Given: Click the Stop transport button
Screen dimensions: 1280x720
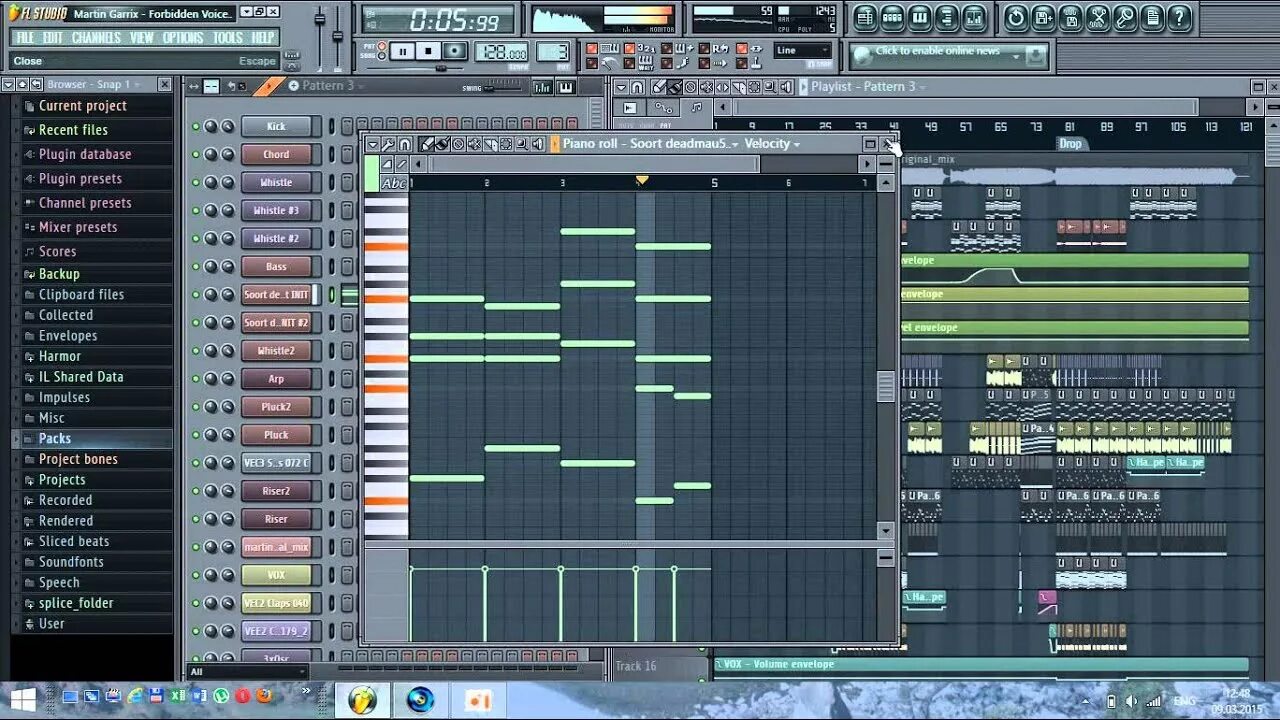Looking at the screenshot, I should [x=429, y=52].
